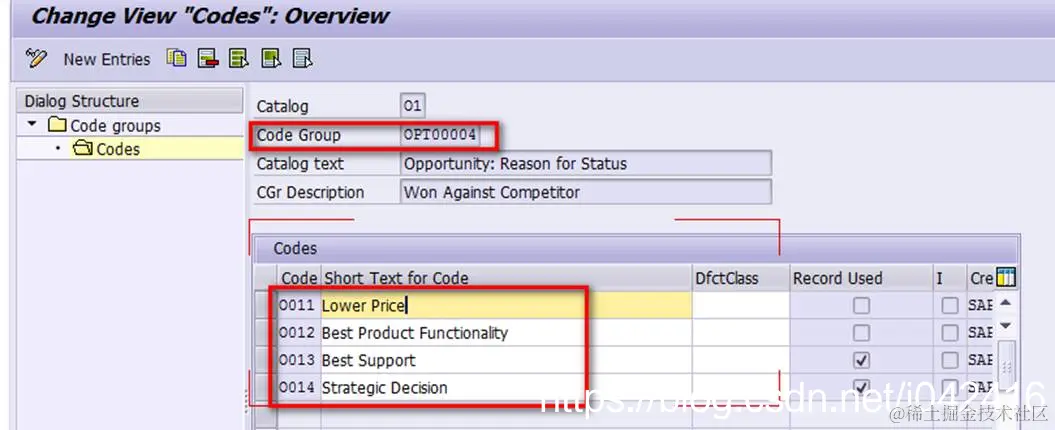Screen dimensions: 1055x430
Task: Click code cell O012
Action: [299, 333]
